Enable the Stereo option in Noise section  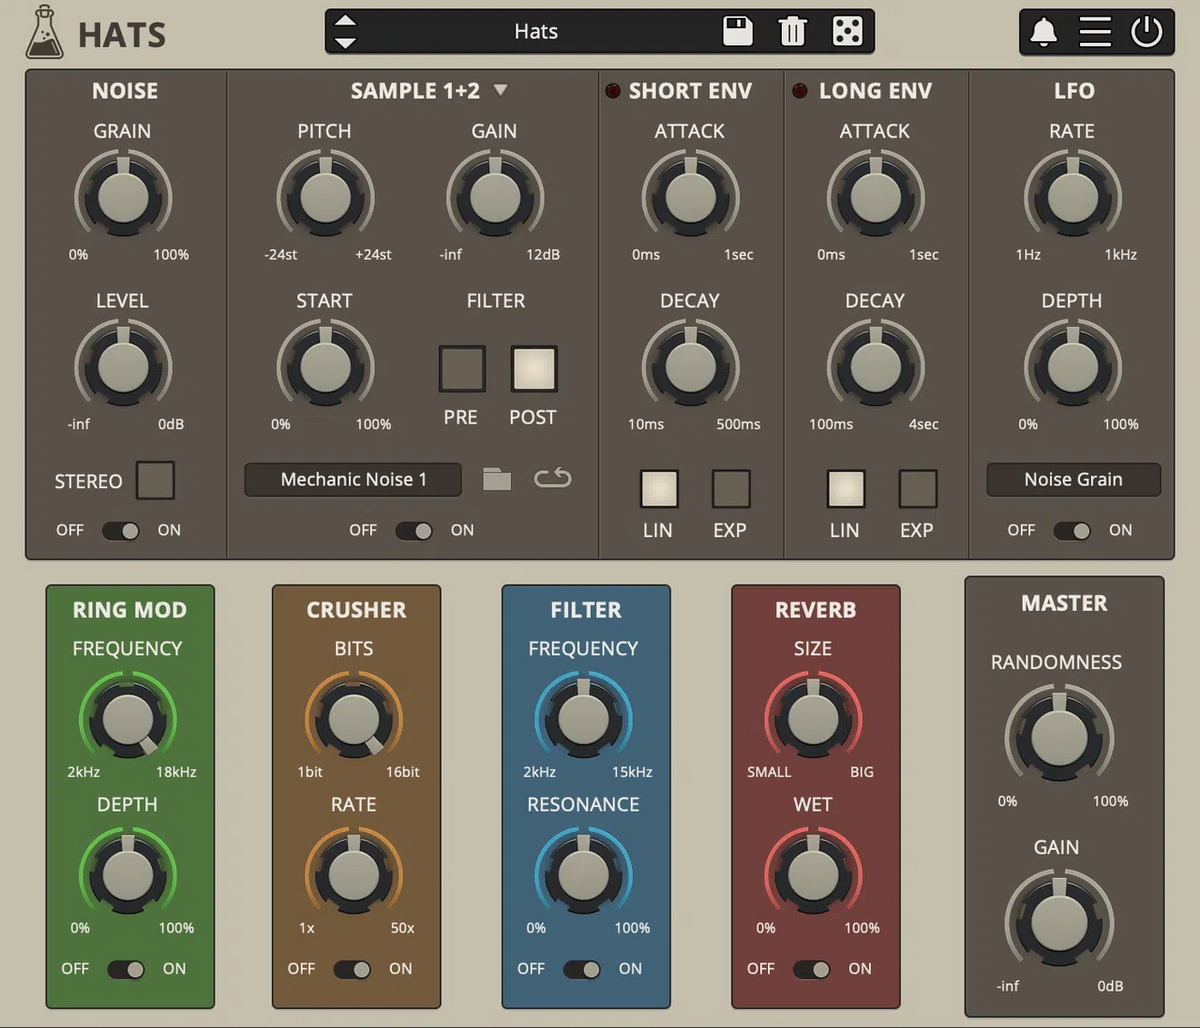tap(155, 480)
